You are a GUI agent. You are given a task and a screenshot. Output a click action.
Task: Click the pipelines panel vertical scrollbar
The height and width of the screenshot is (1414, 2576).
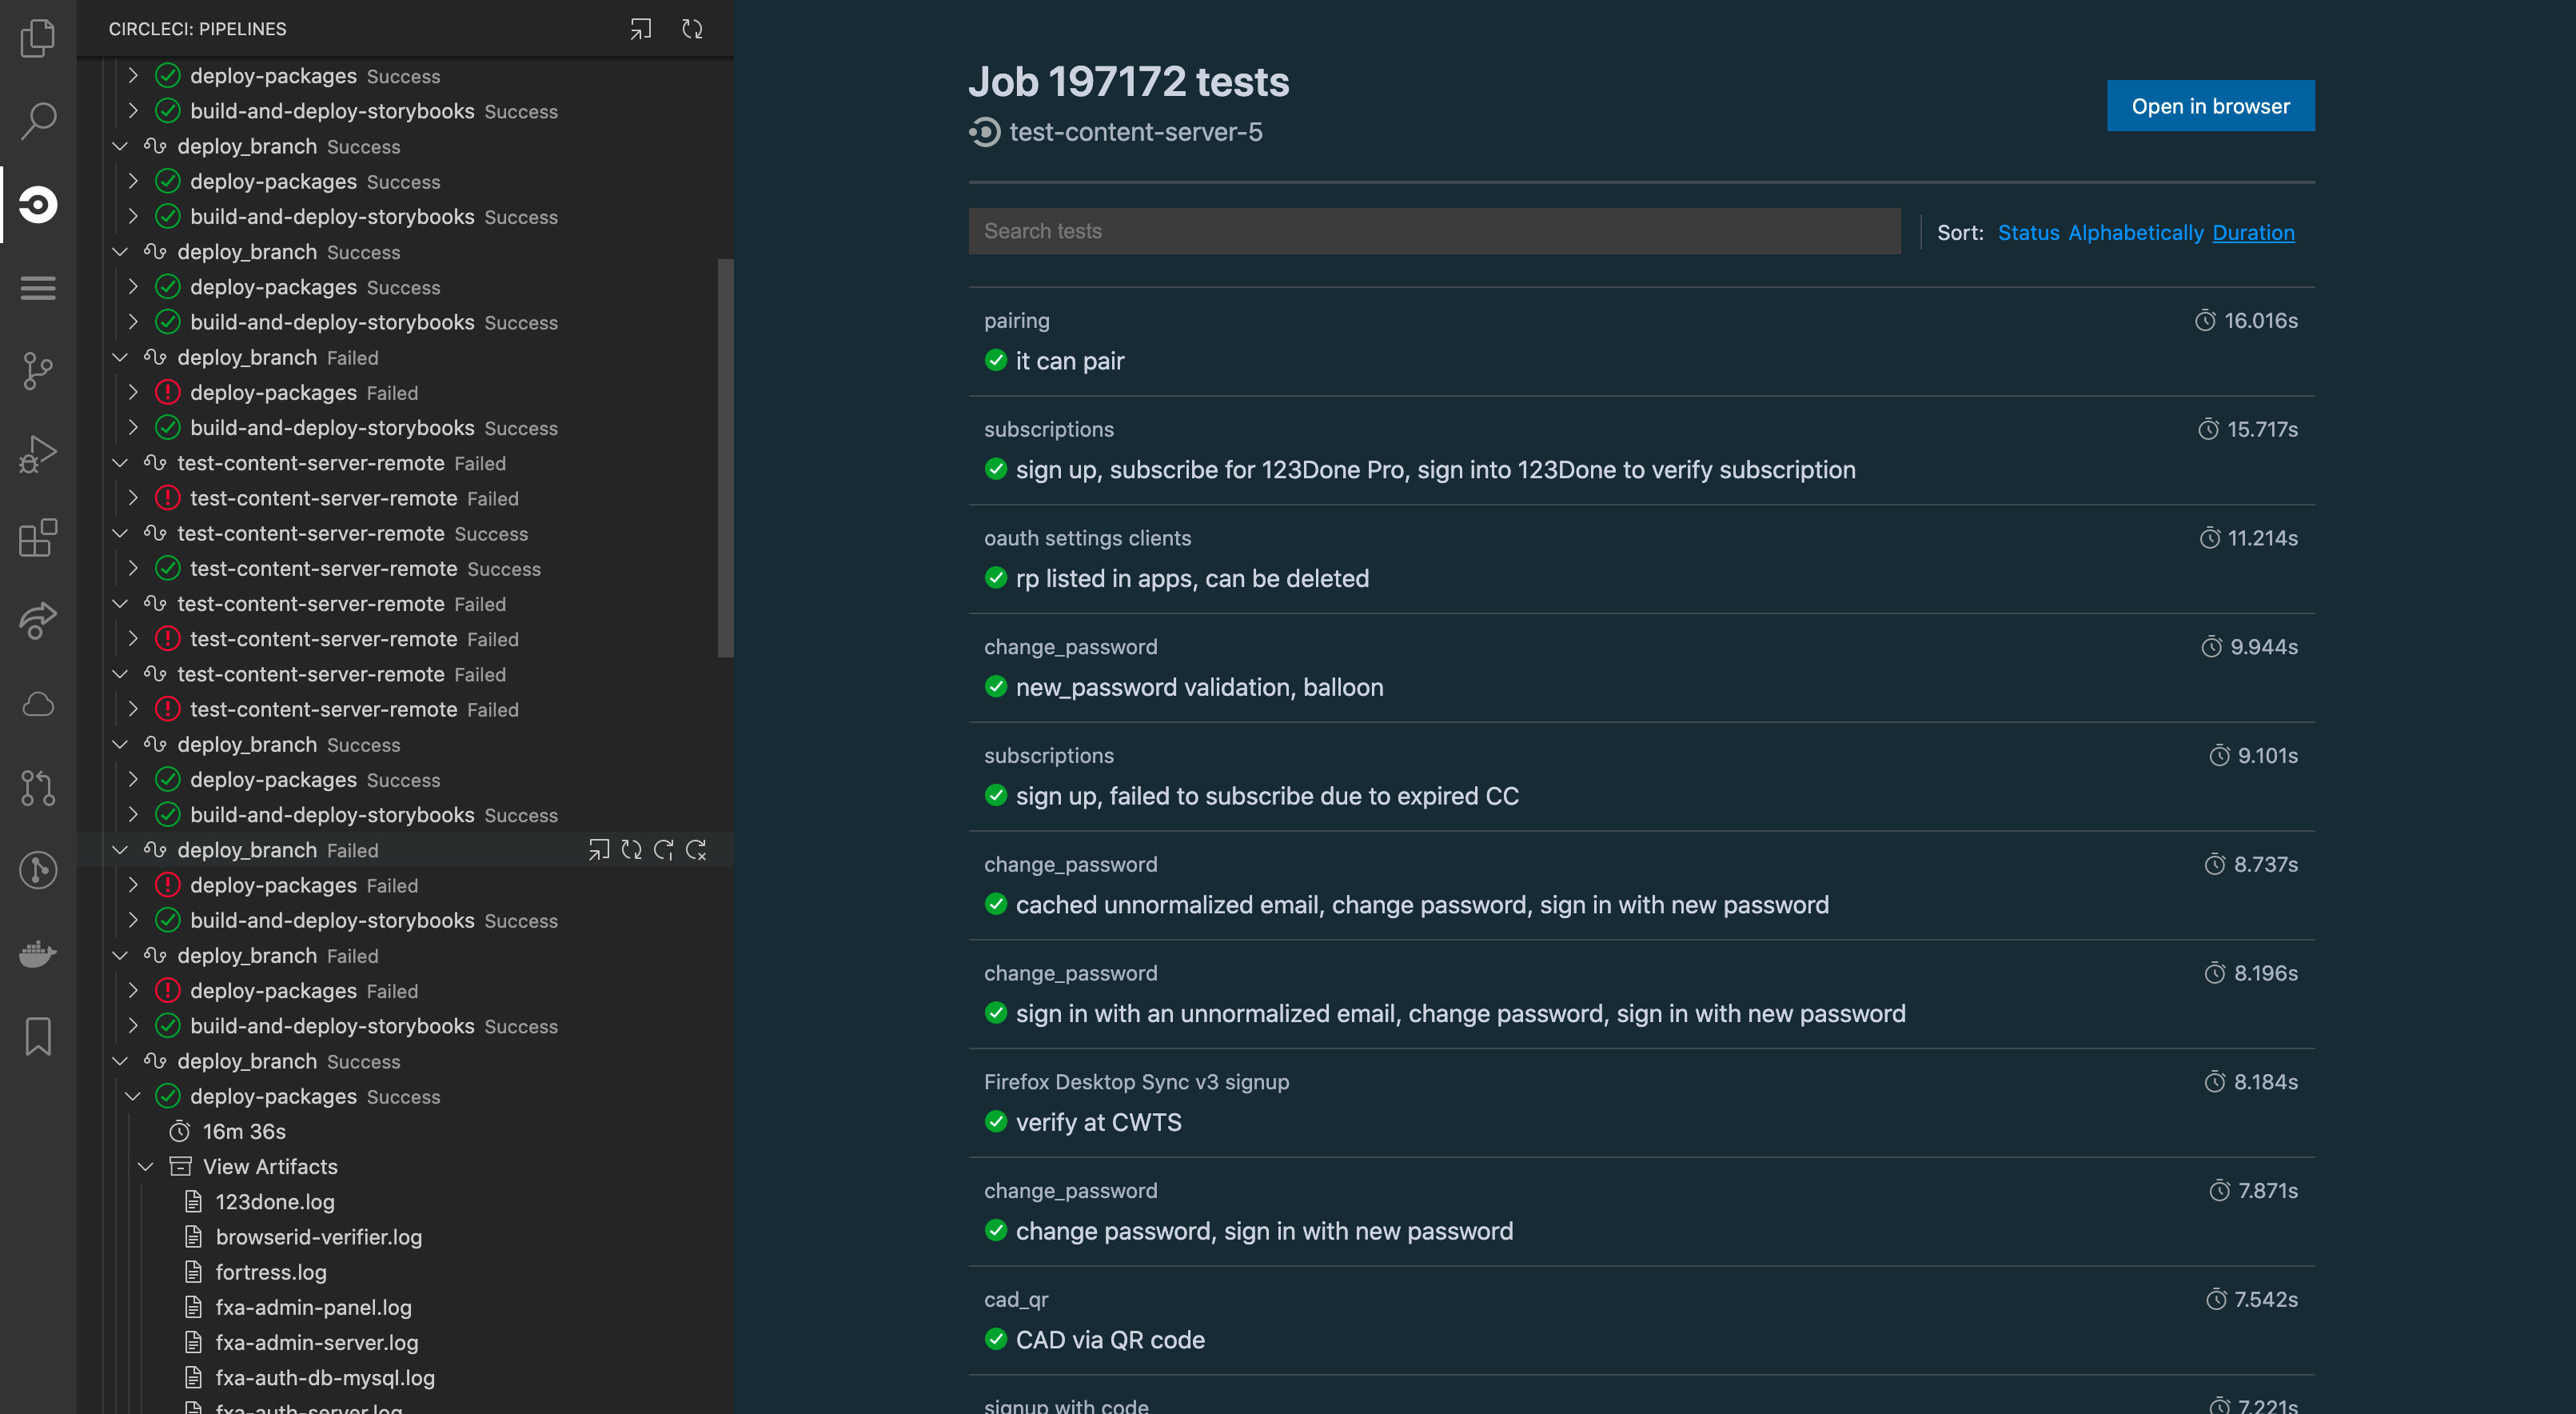point(725,458)
